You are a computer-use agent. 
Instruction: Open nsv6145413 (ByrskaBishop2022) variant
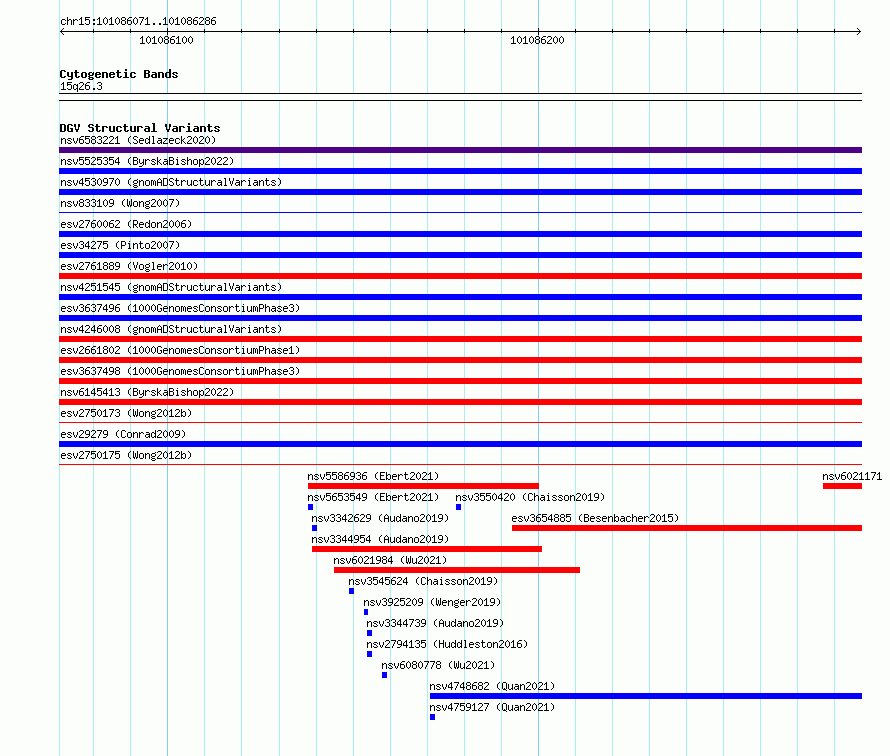[147, 392]
